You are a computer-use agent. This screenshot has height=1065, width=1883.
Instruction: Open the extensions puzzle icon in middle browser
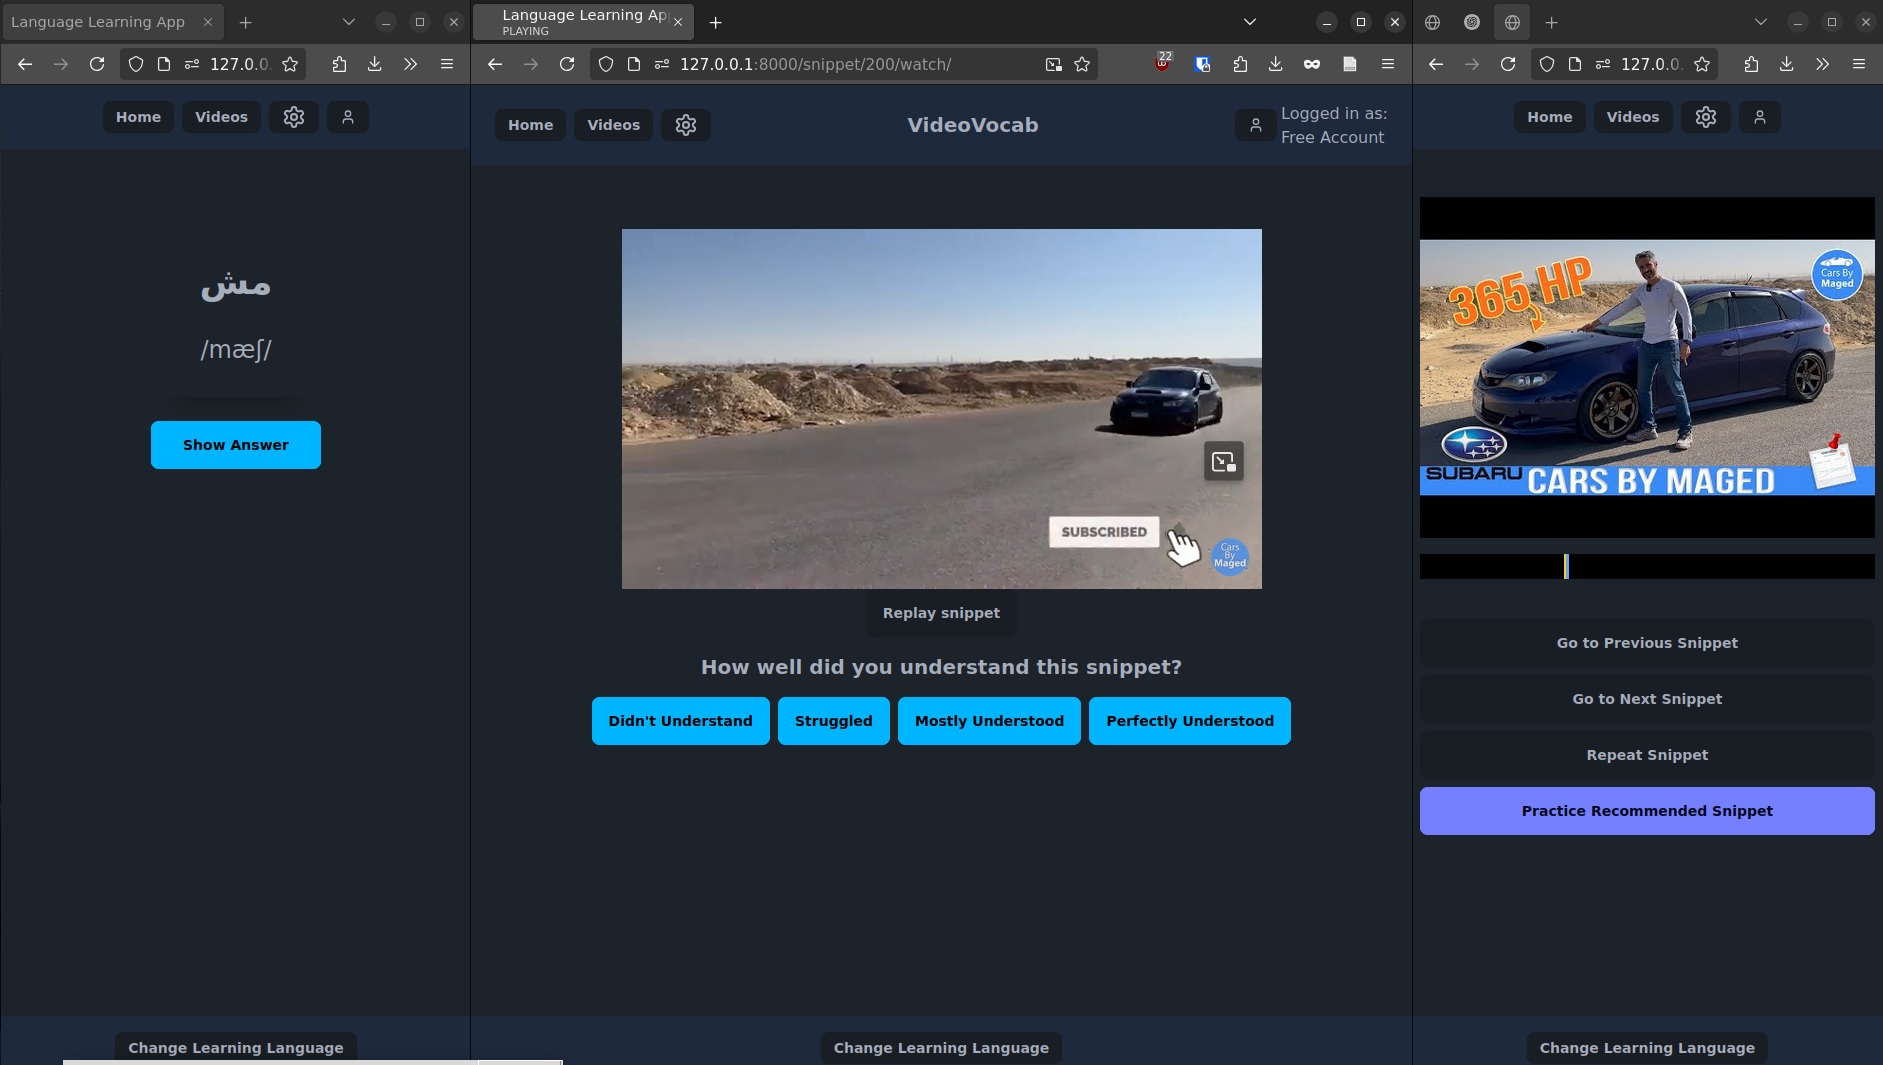pos(1240,64)
